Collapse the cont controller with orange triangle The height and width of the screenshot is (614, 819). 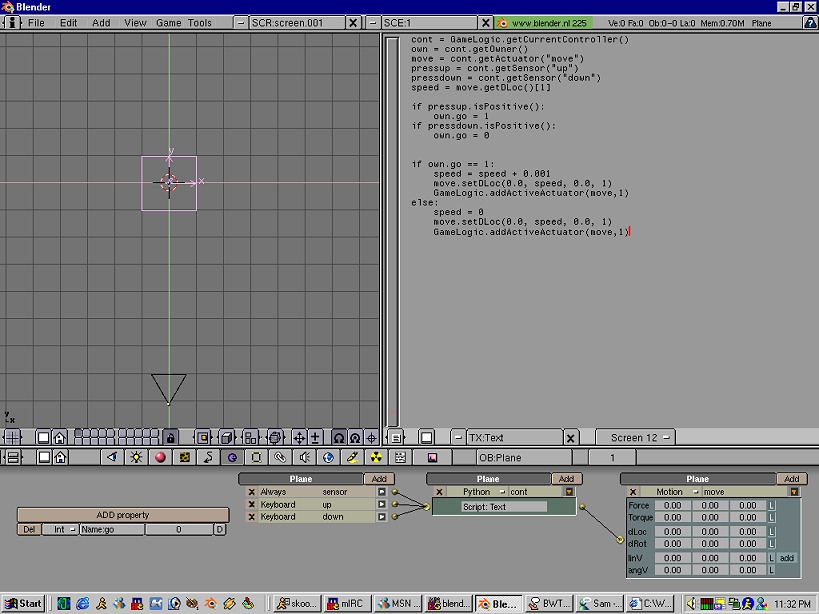click(x=569, y=492)
